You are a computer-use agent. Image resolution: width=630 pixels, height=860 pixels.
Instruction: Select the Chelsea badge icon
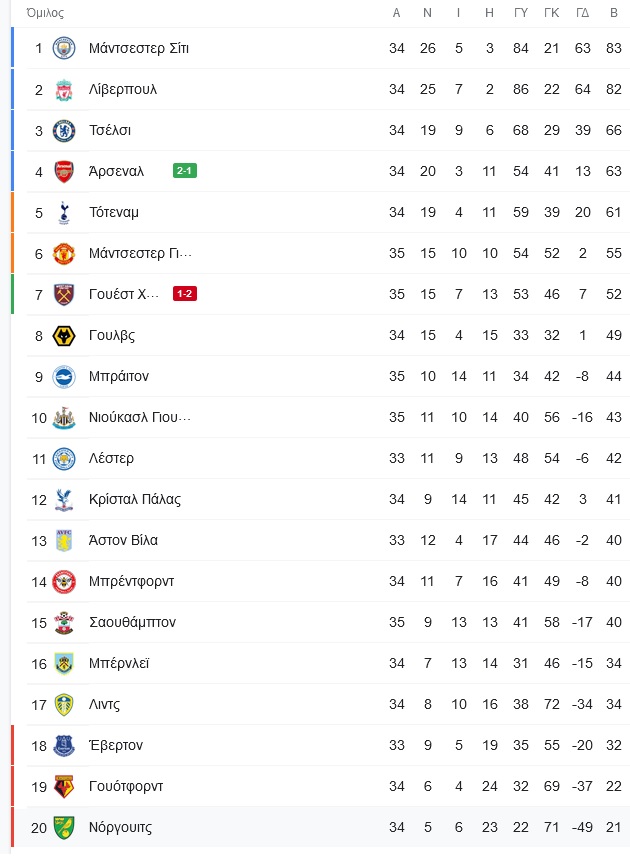pos(64,131)
